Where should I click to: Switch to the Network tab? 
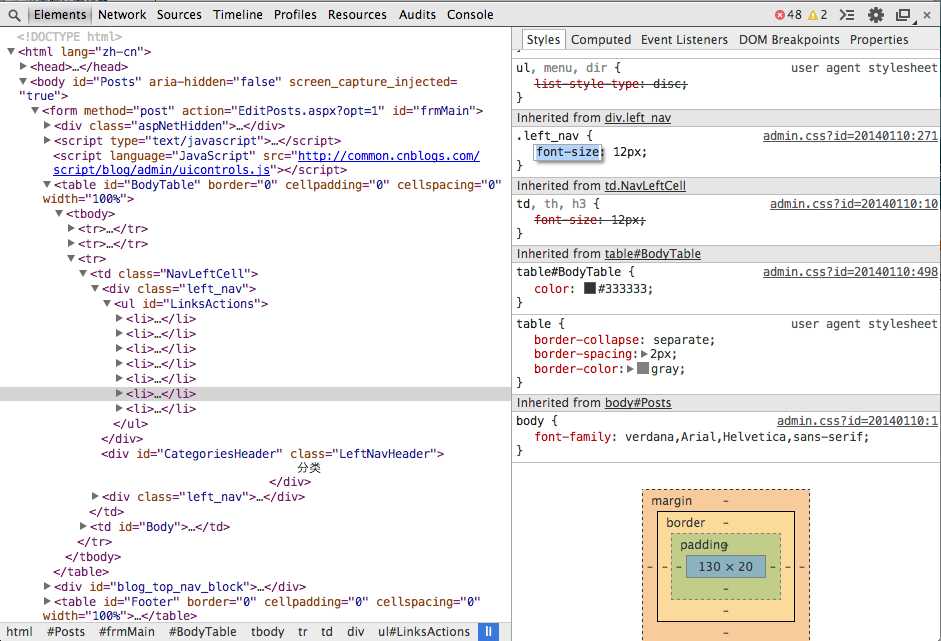(122, 14)
